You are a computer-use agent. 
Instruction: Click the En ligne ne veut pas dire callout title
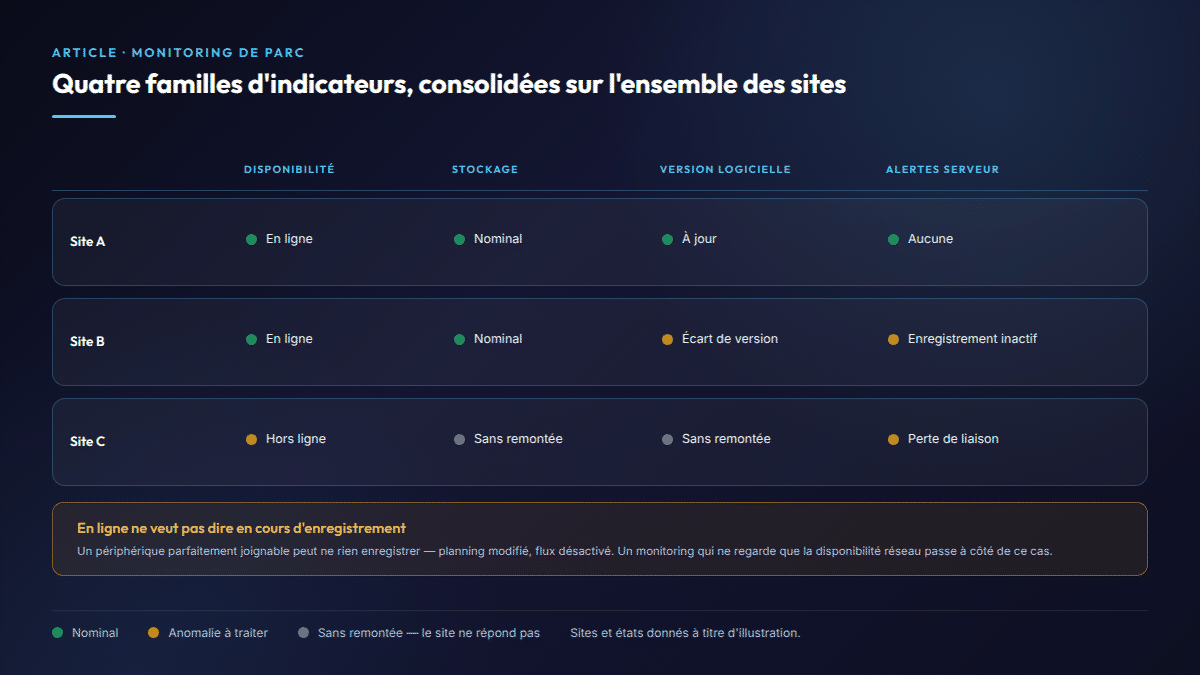click(x=241, y=528)
